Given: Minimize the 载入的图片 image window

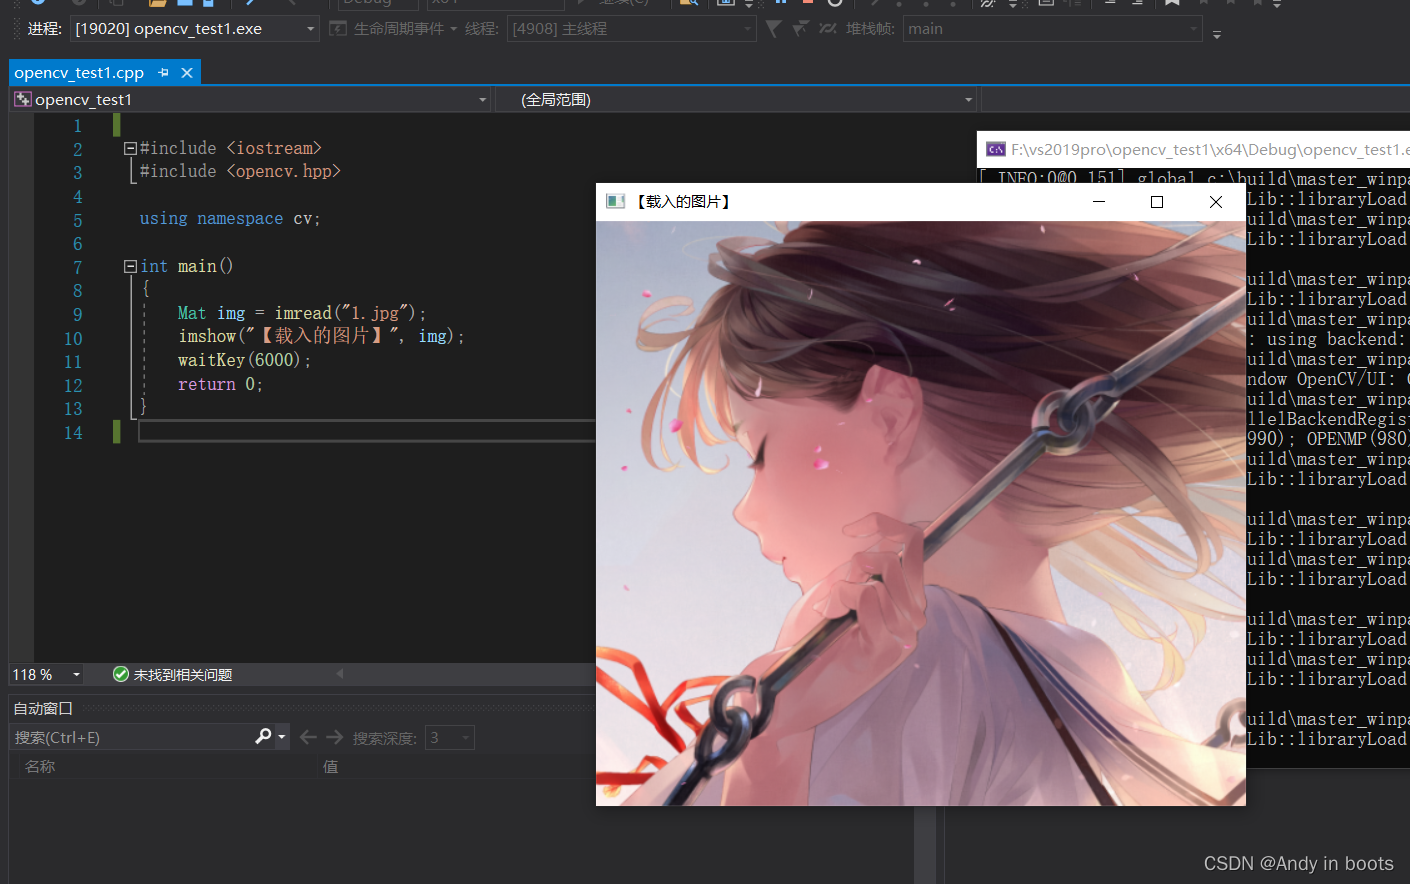Looking at the screenshot, I should click(1099, 202).
